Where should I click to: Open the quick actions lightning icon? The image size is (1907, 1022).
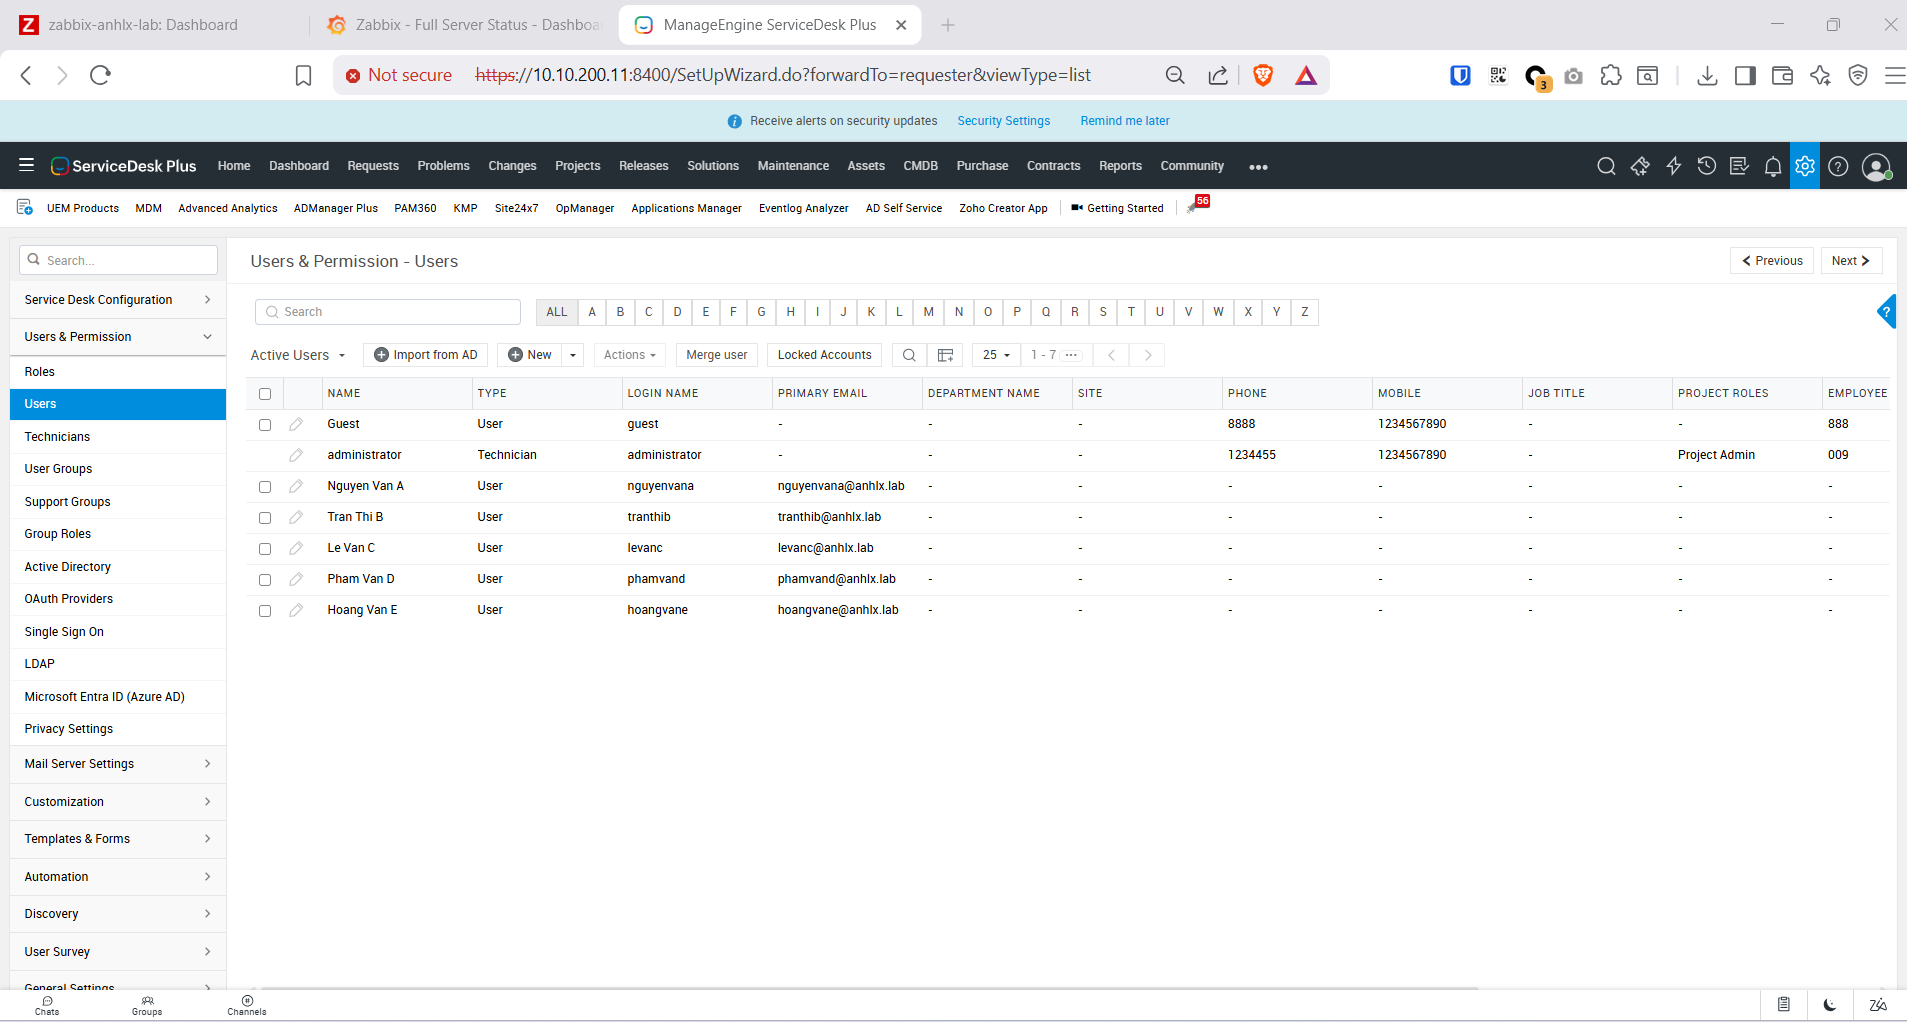(x=1673, y=166)
